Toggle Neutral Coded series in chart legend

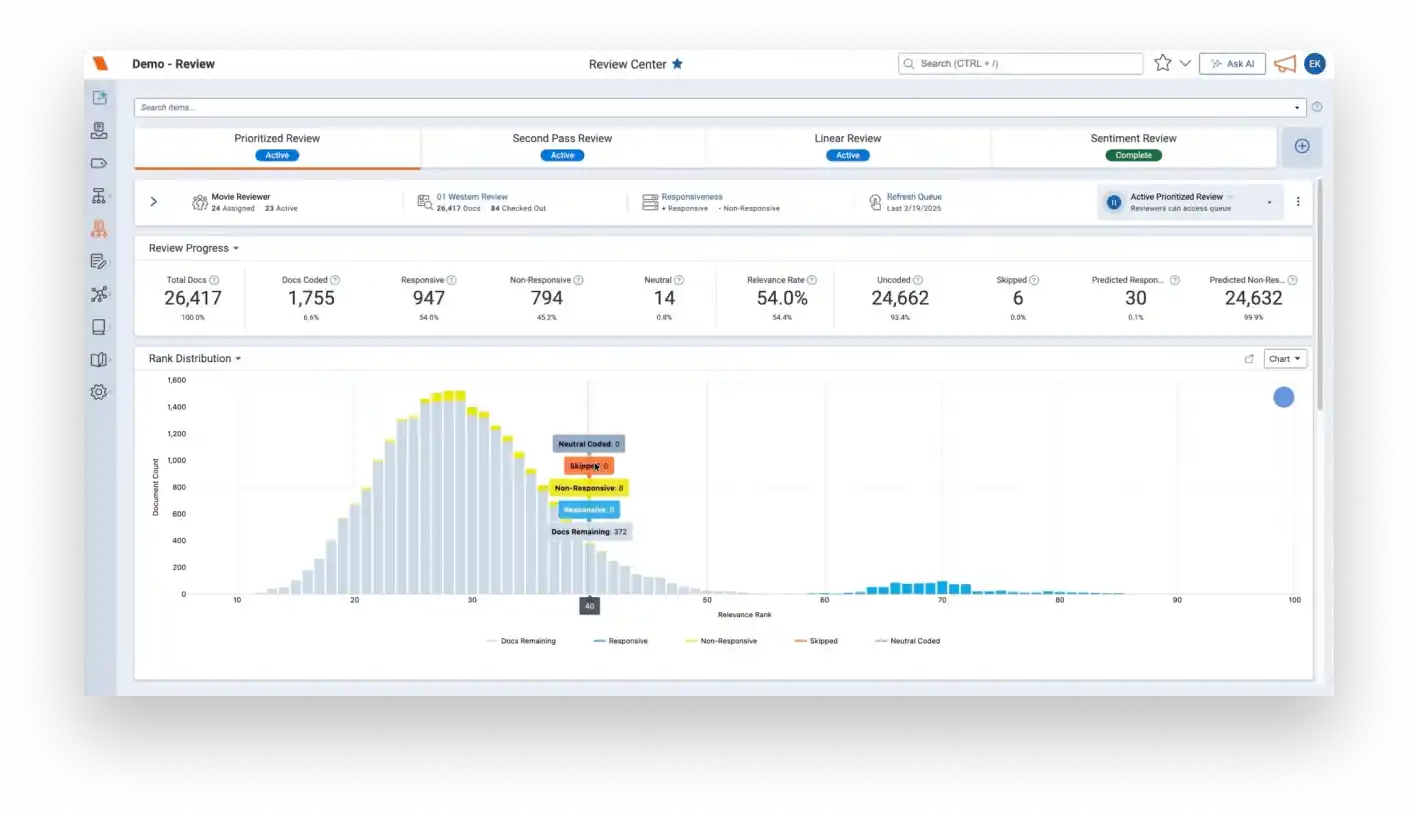[907, 641]
